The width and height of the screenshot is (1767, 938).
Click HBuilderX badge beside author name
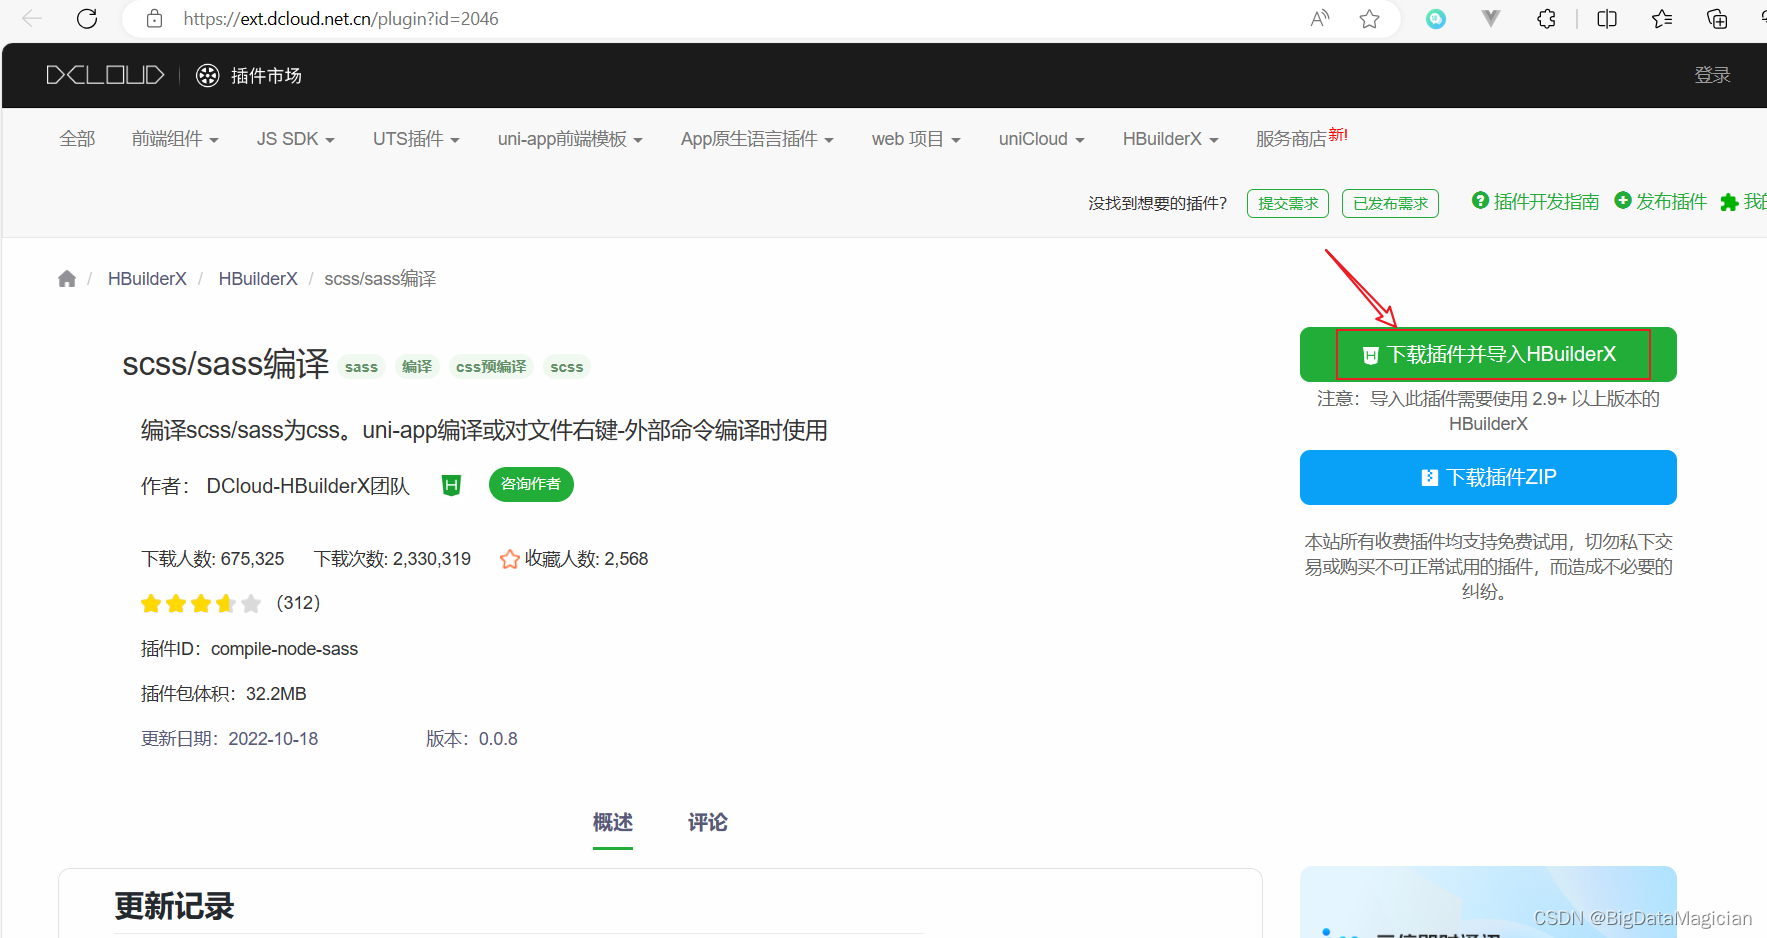[452, 486]
